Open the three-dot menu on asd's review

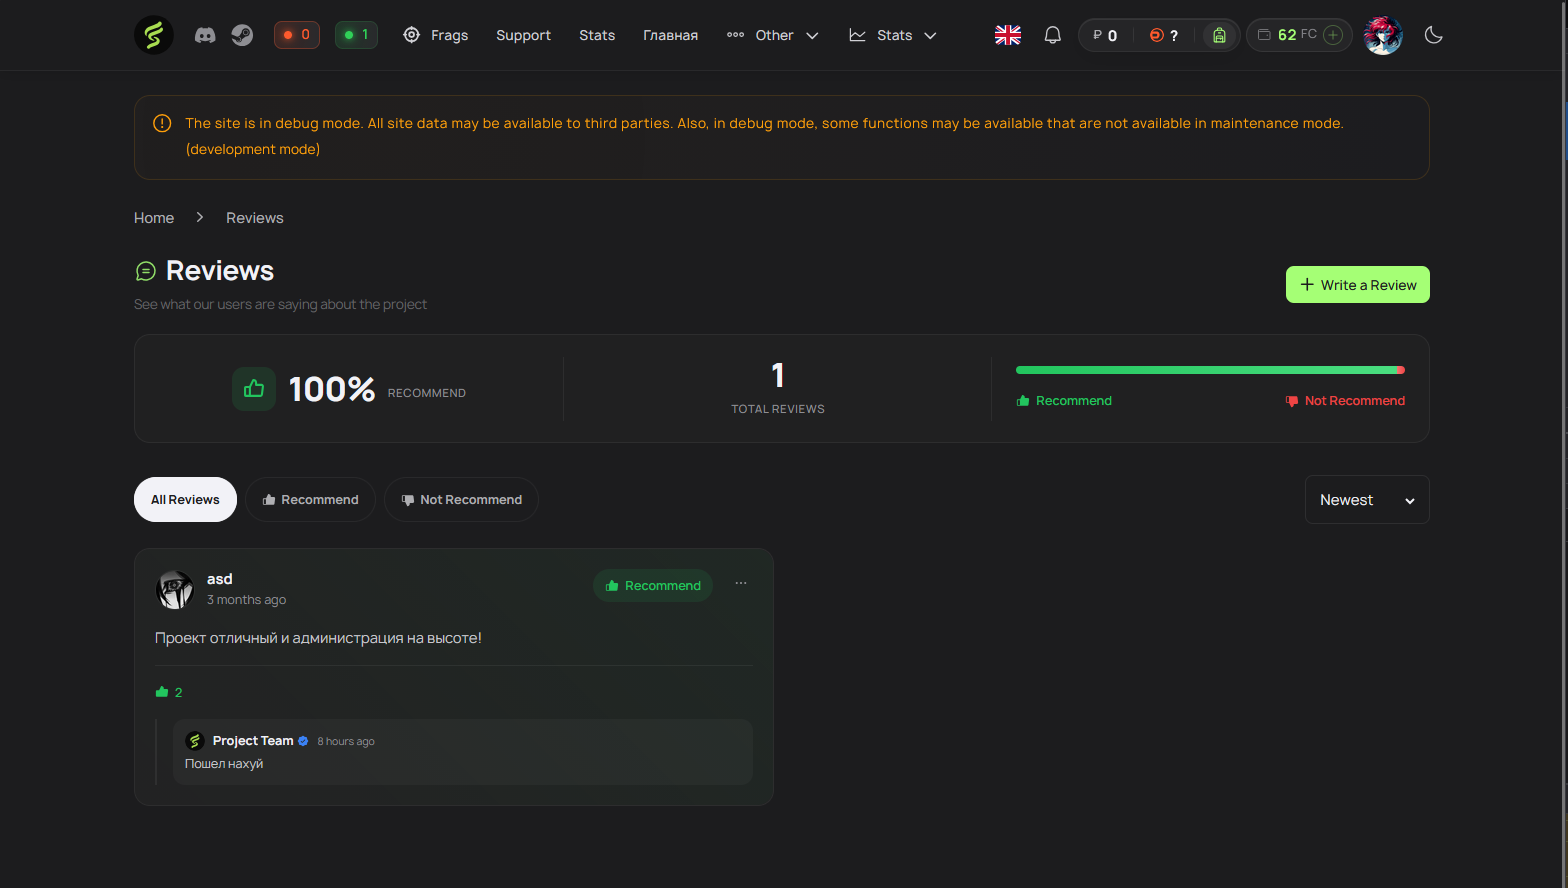tap(741, 583)
